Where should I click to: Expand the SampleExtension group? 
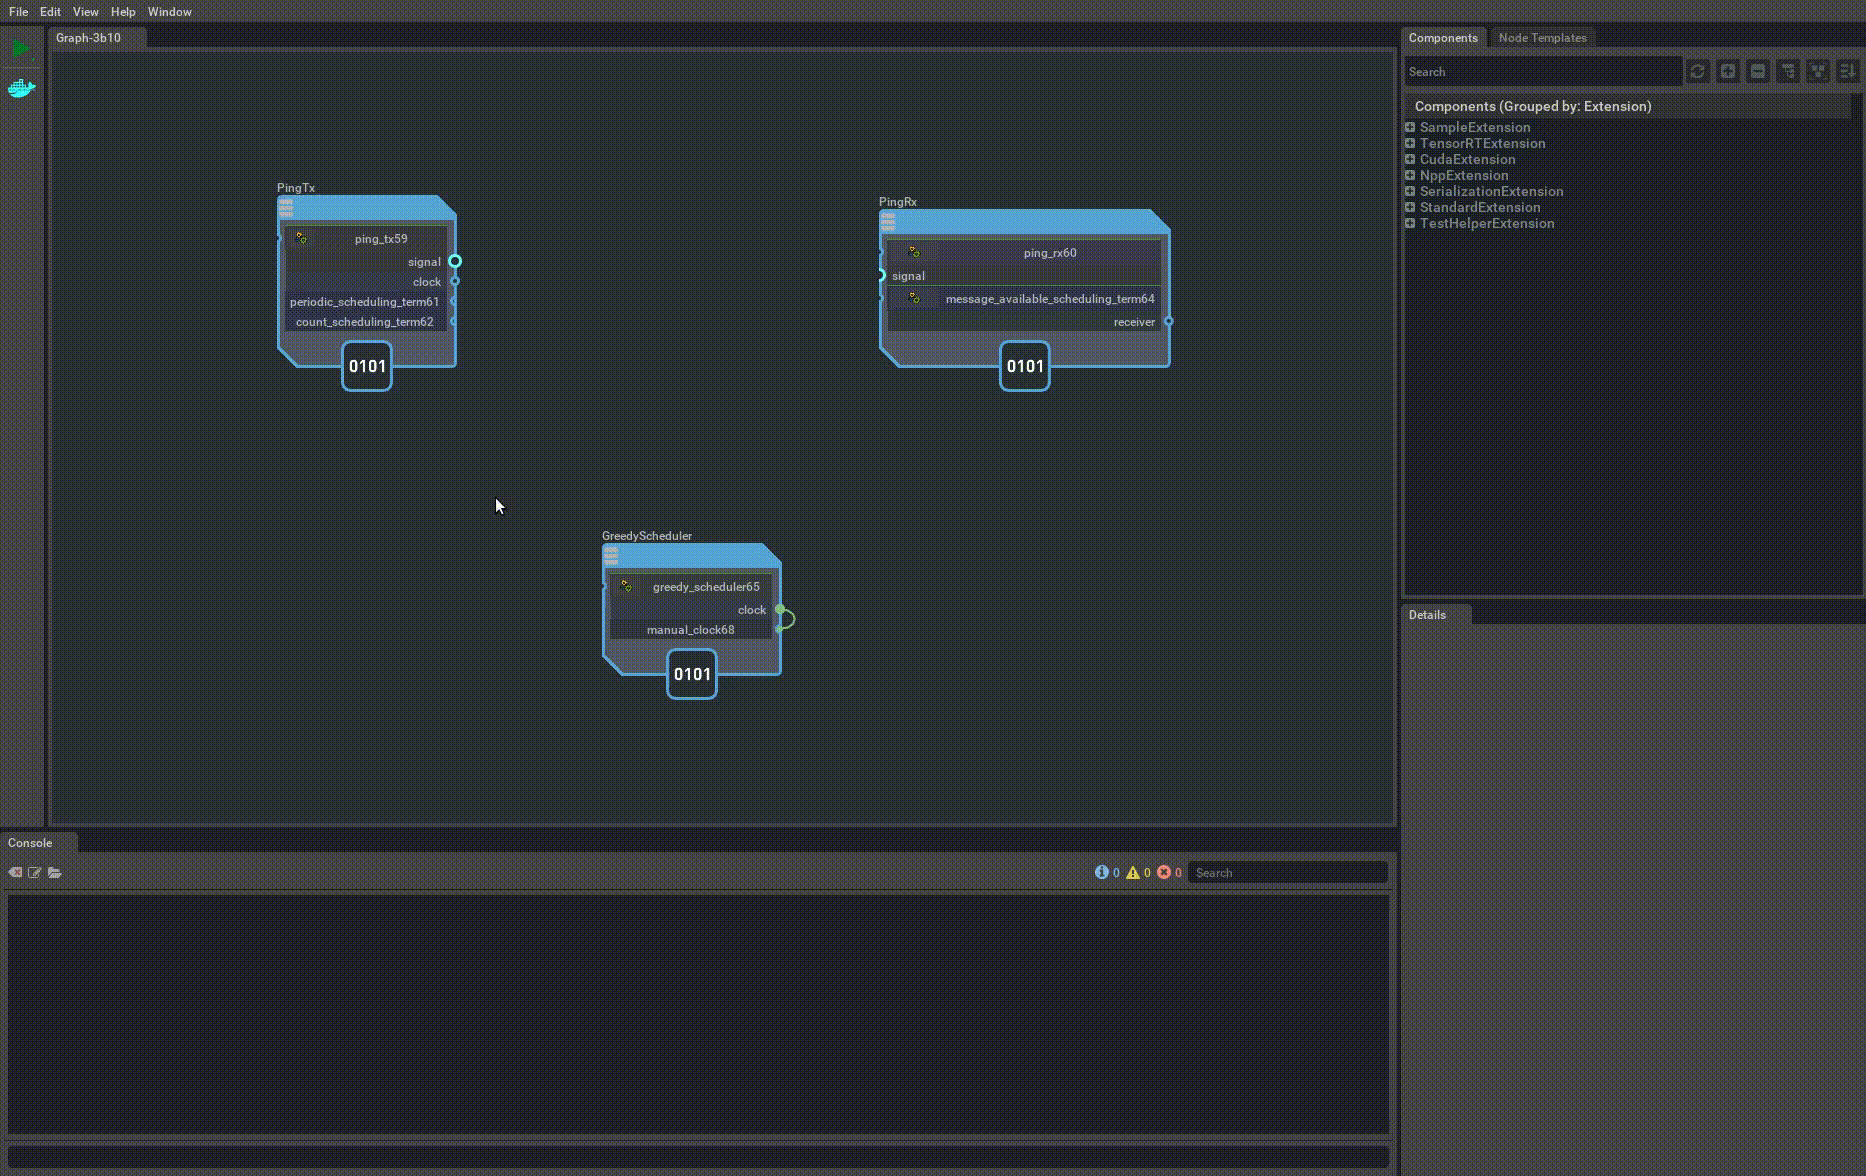pyautogui.click(x=1410, y=127)
